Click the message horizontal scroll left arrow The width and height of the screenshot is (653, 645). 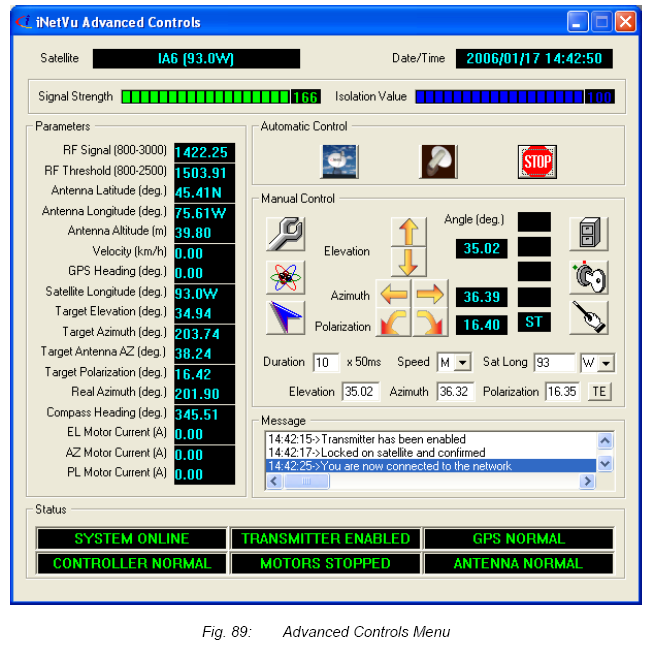pos(274,481)
